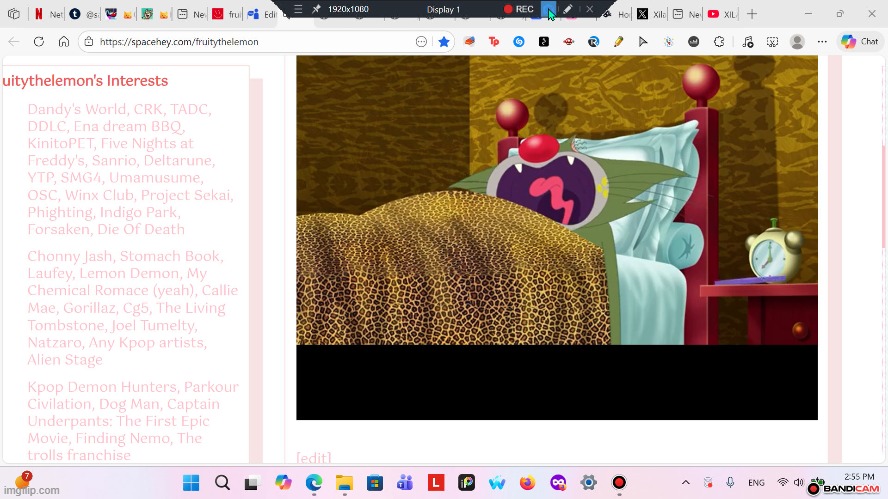
Task: Click the microphone tray icon
Action: [x=730, y=483]
